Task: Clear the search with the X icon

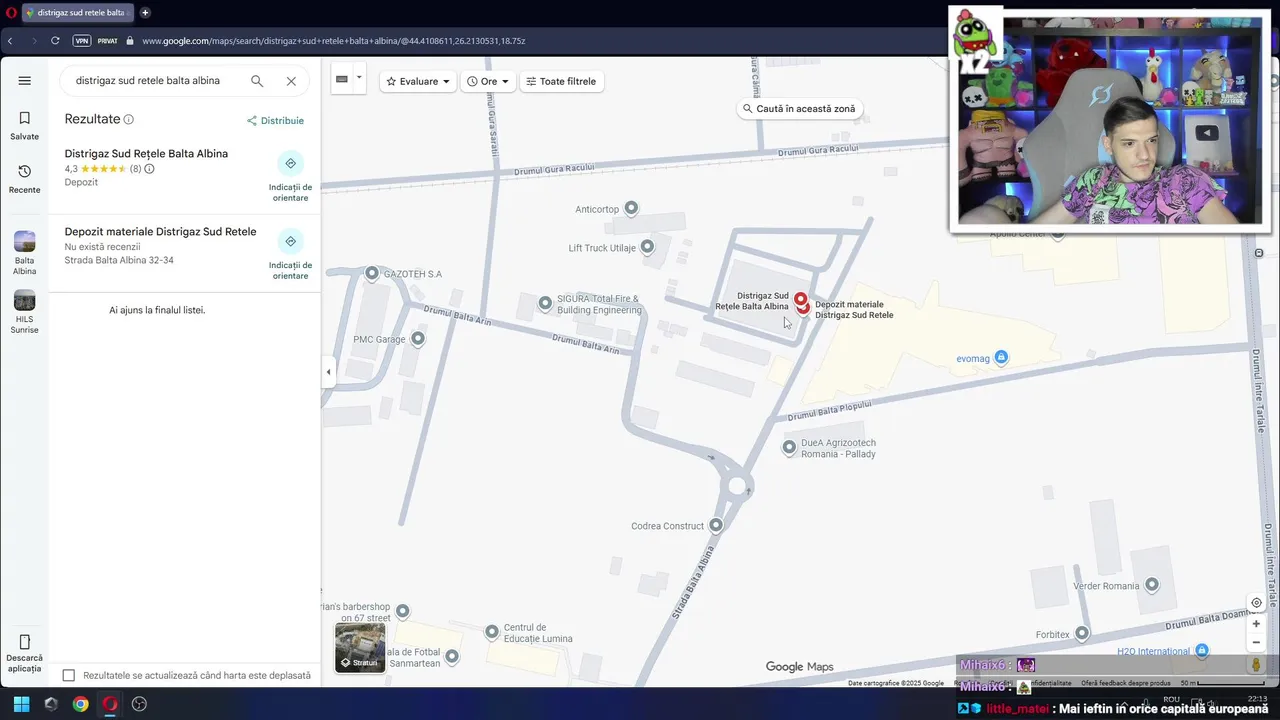Action: click(291, 81)
